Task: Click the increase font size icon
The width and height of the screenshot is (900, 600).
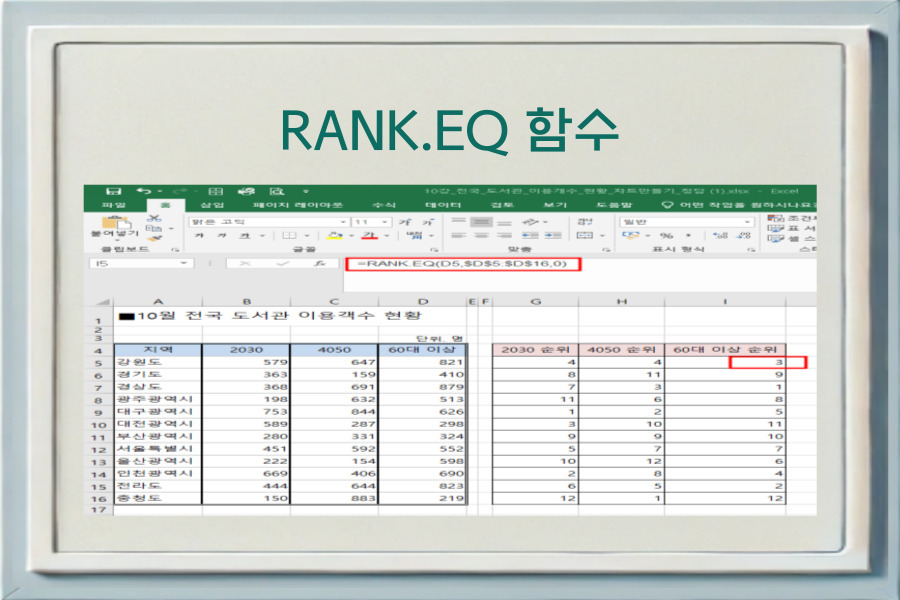Action: [405, 222]
